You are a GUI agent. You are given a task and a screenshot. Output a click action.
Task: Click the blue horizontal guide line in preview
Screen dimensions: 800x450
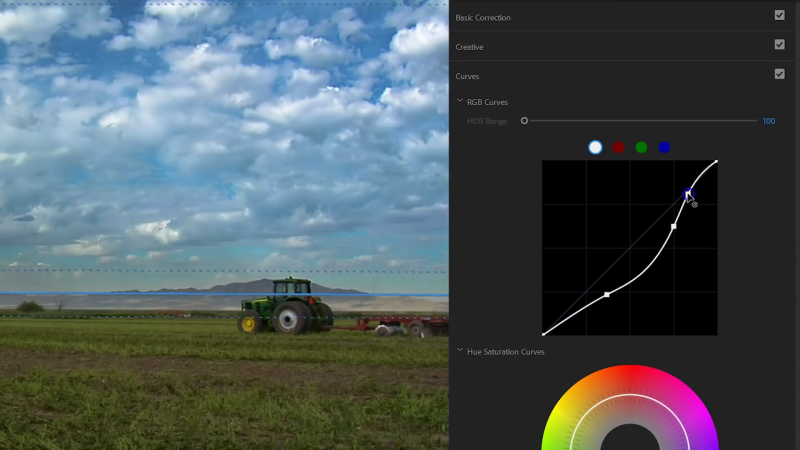224,294
